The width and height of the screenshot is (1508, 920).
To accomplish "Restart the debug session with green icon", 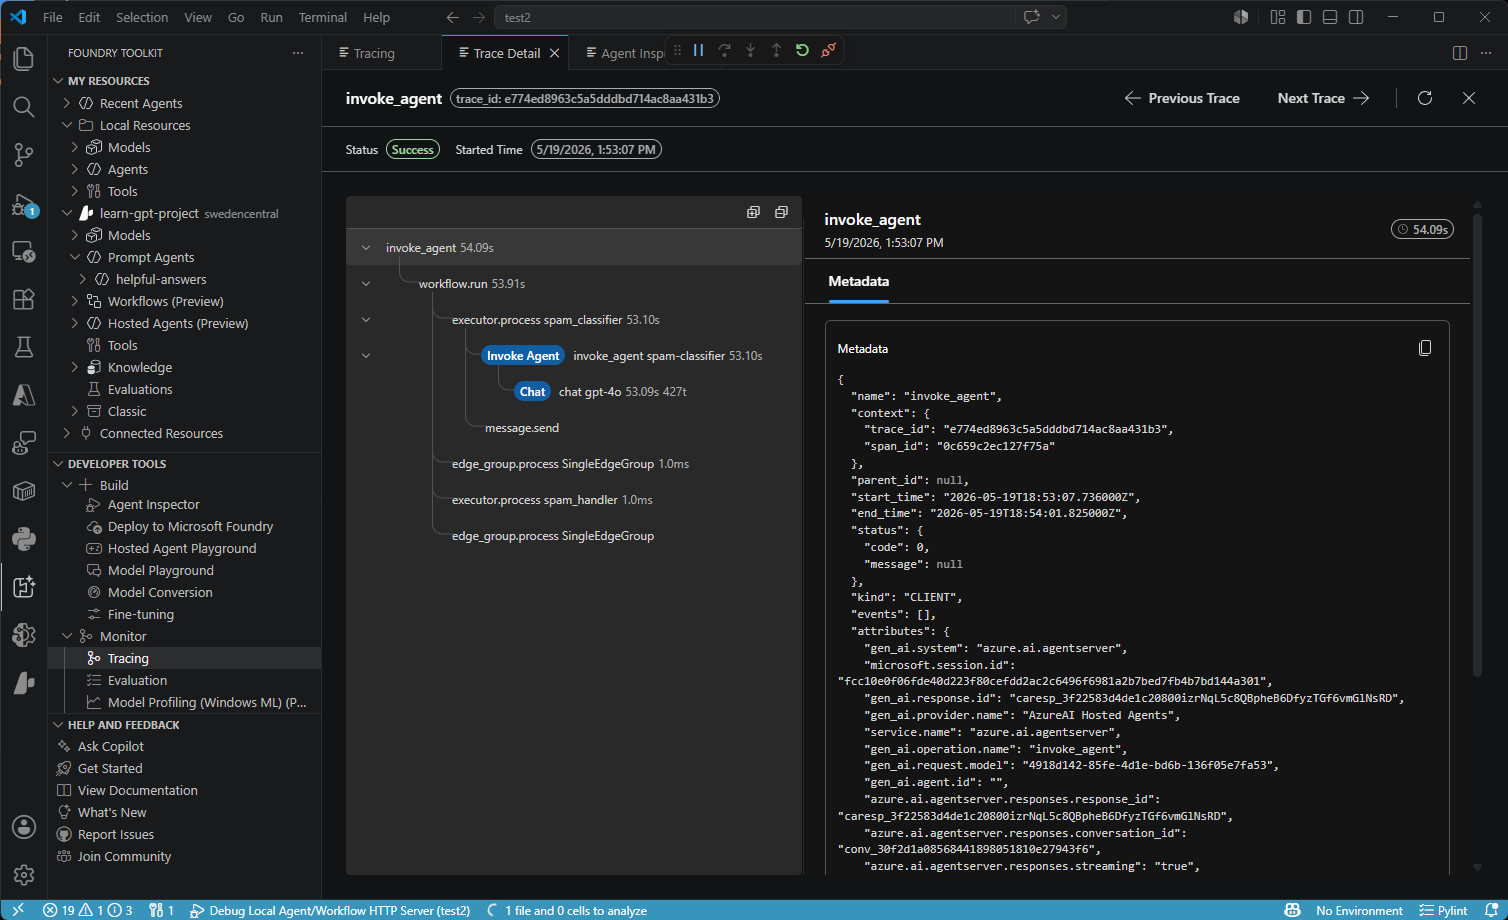I will 802,50.
